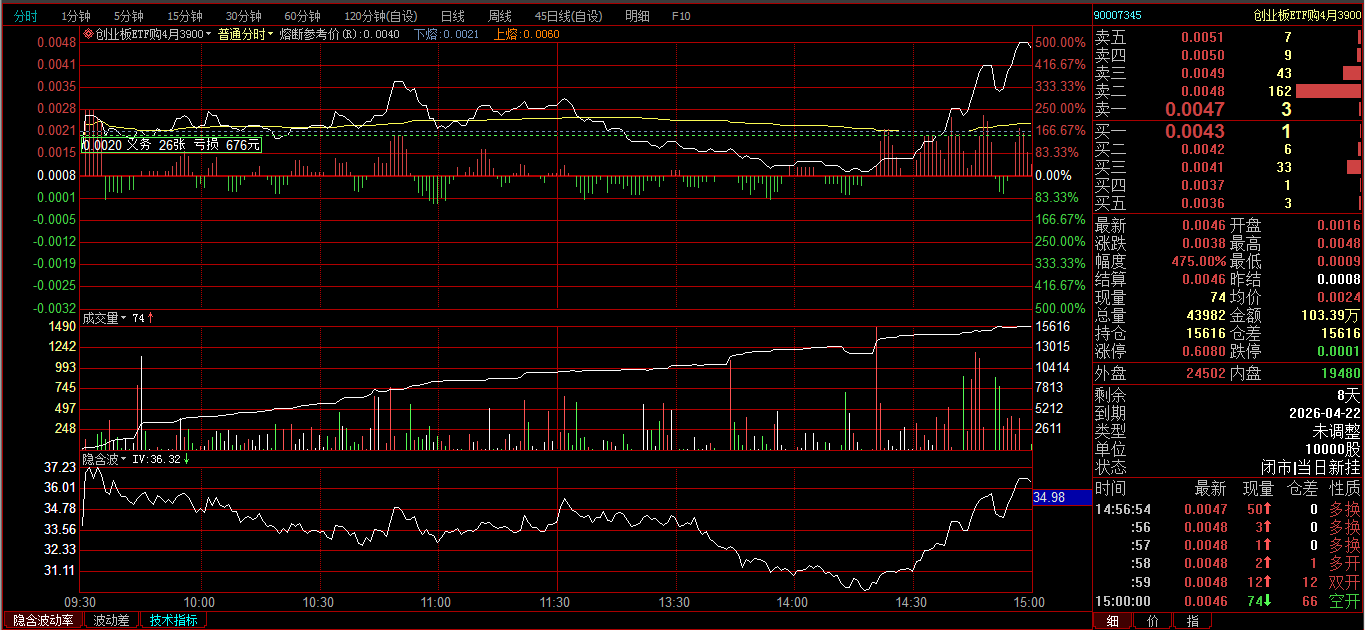This screenshot has height=630, width=1365.
Task: Click the 买一 bid price 0.0043
Action: [1195, 131]
